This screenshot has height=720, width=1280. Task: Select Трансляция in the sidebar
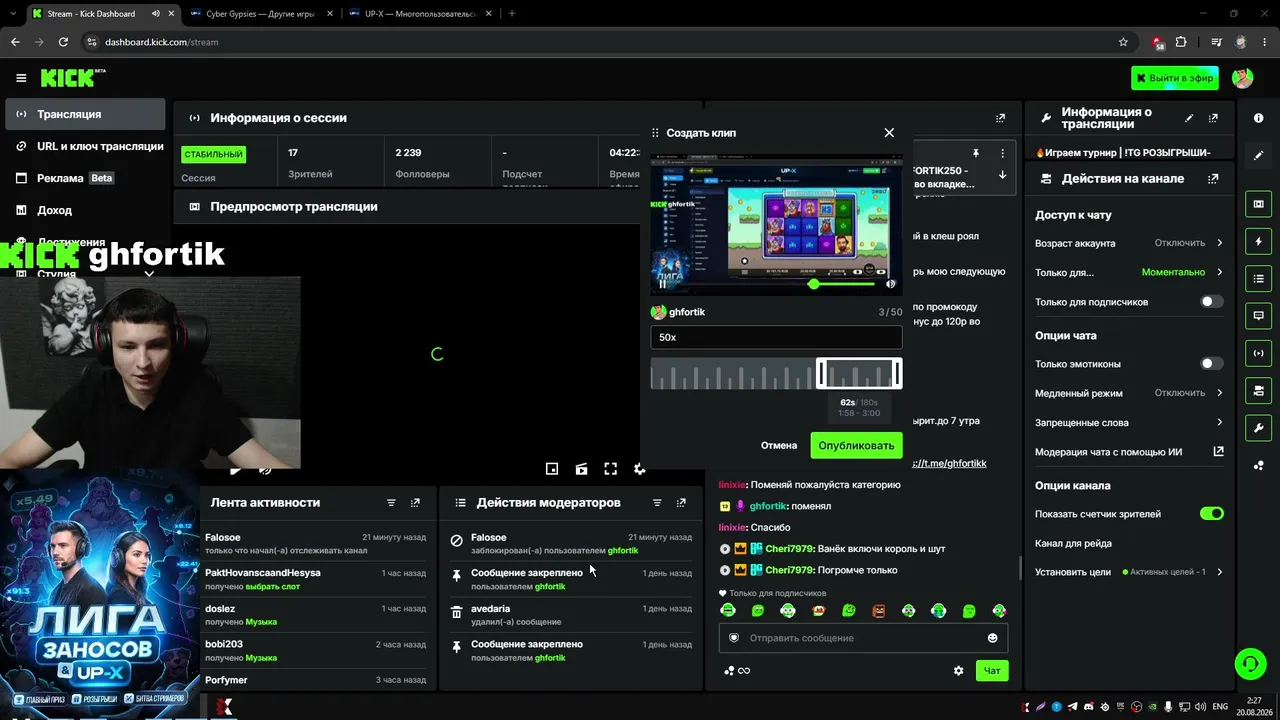[x=86, y=114]
